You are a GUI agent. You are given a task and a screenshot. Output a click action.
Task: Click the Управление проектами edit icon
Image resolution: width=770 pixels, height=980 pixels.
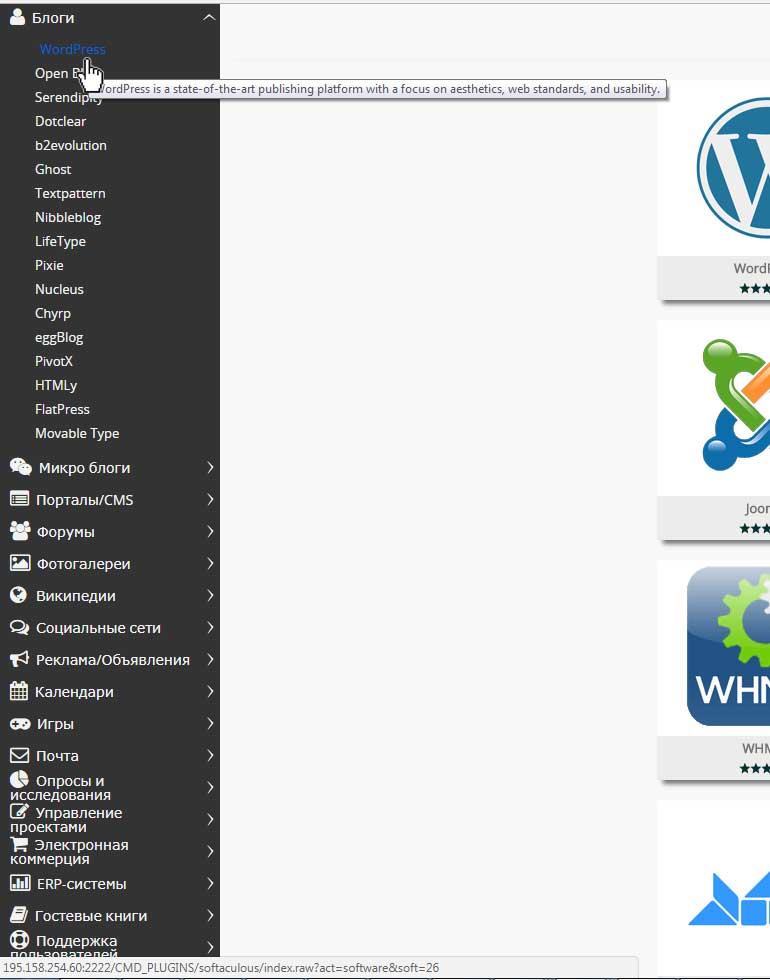tap(19, 811)
